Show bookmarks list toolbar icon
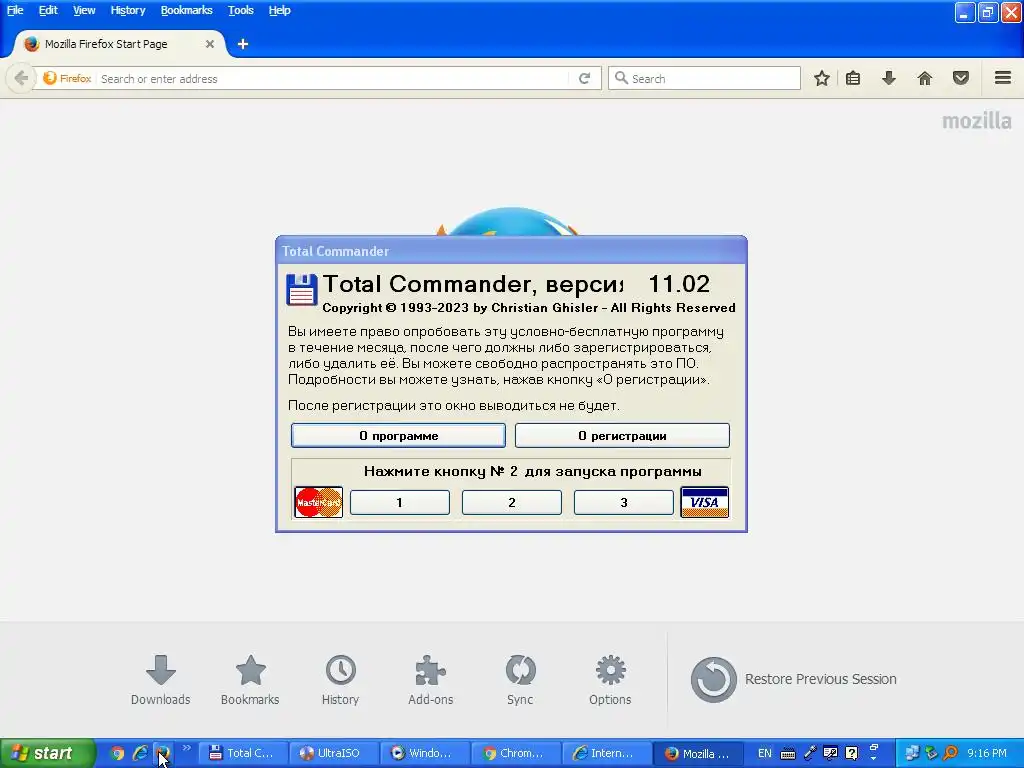 [x=853, y=78]
